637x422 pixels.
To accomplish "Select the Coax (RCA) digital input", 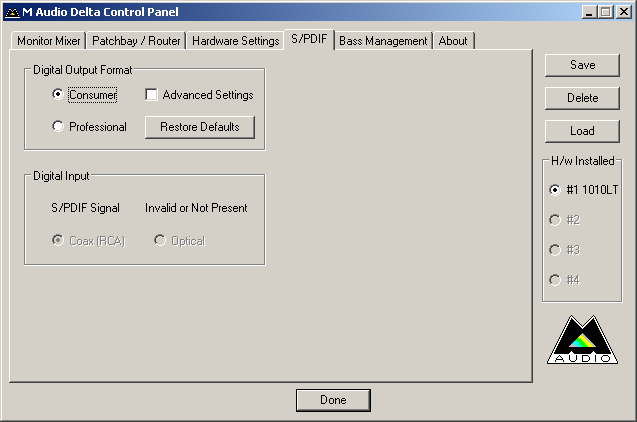I will 58,241.
